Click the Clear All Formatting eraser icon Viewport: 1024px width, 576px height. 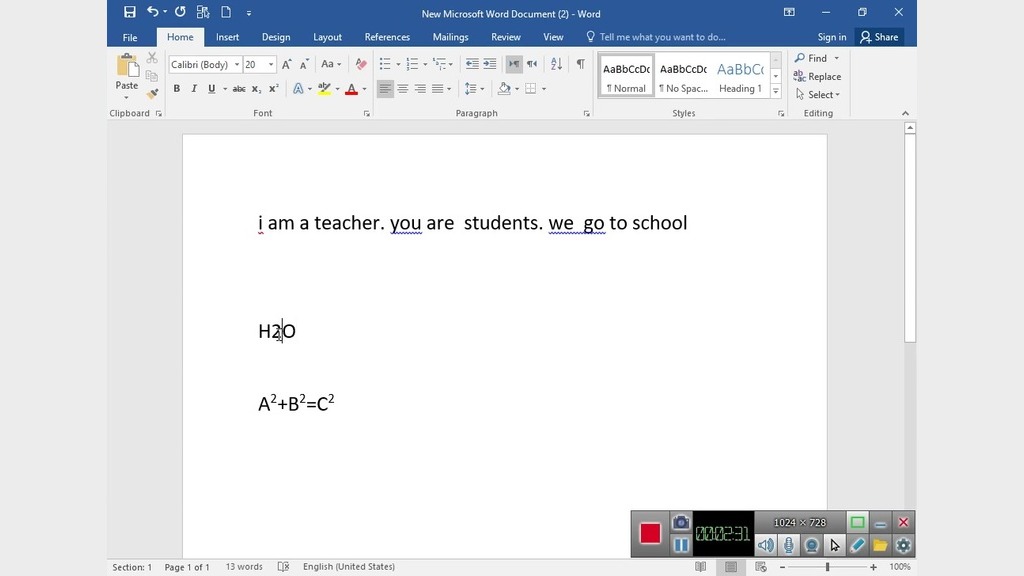coord(361,64)
